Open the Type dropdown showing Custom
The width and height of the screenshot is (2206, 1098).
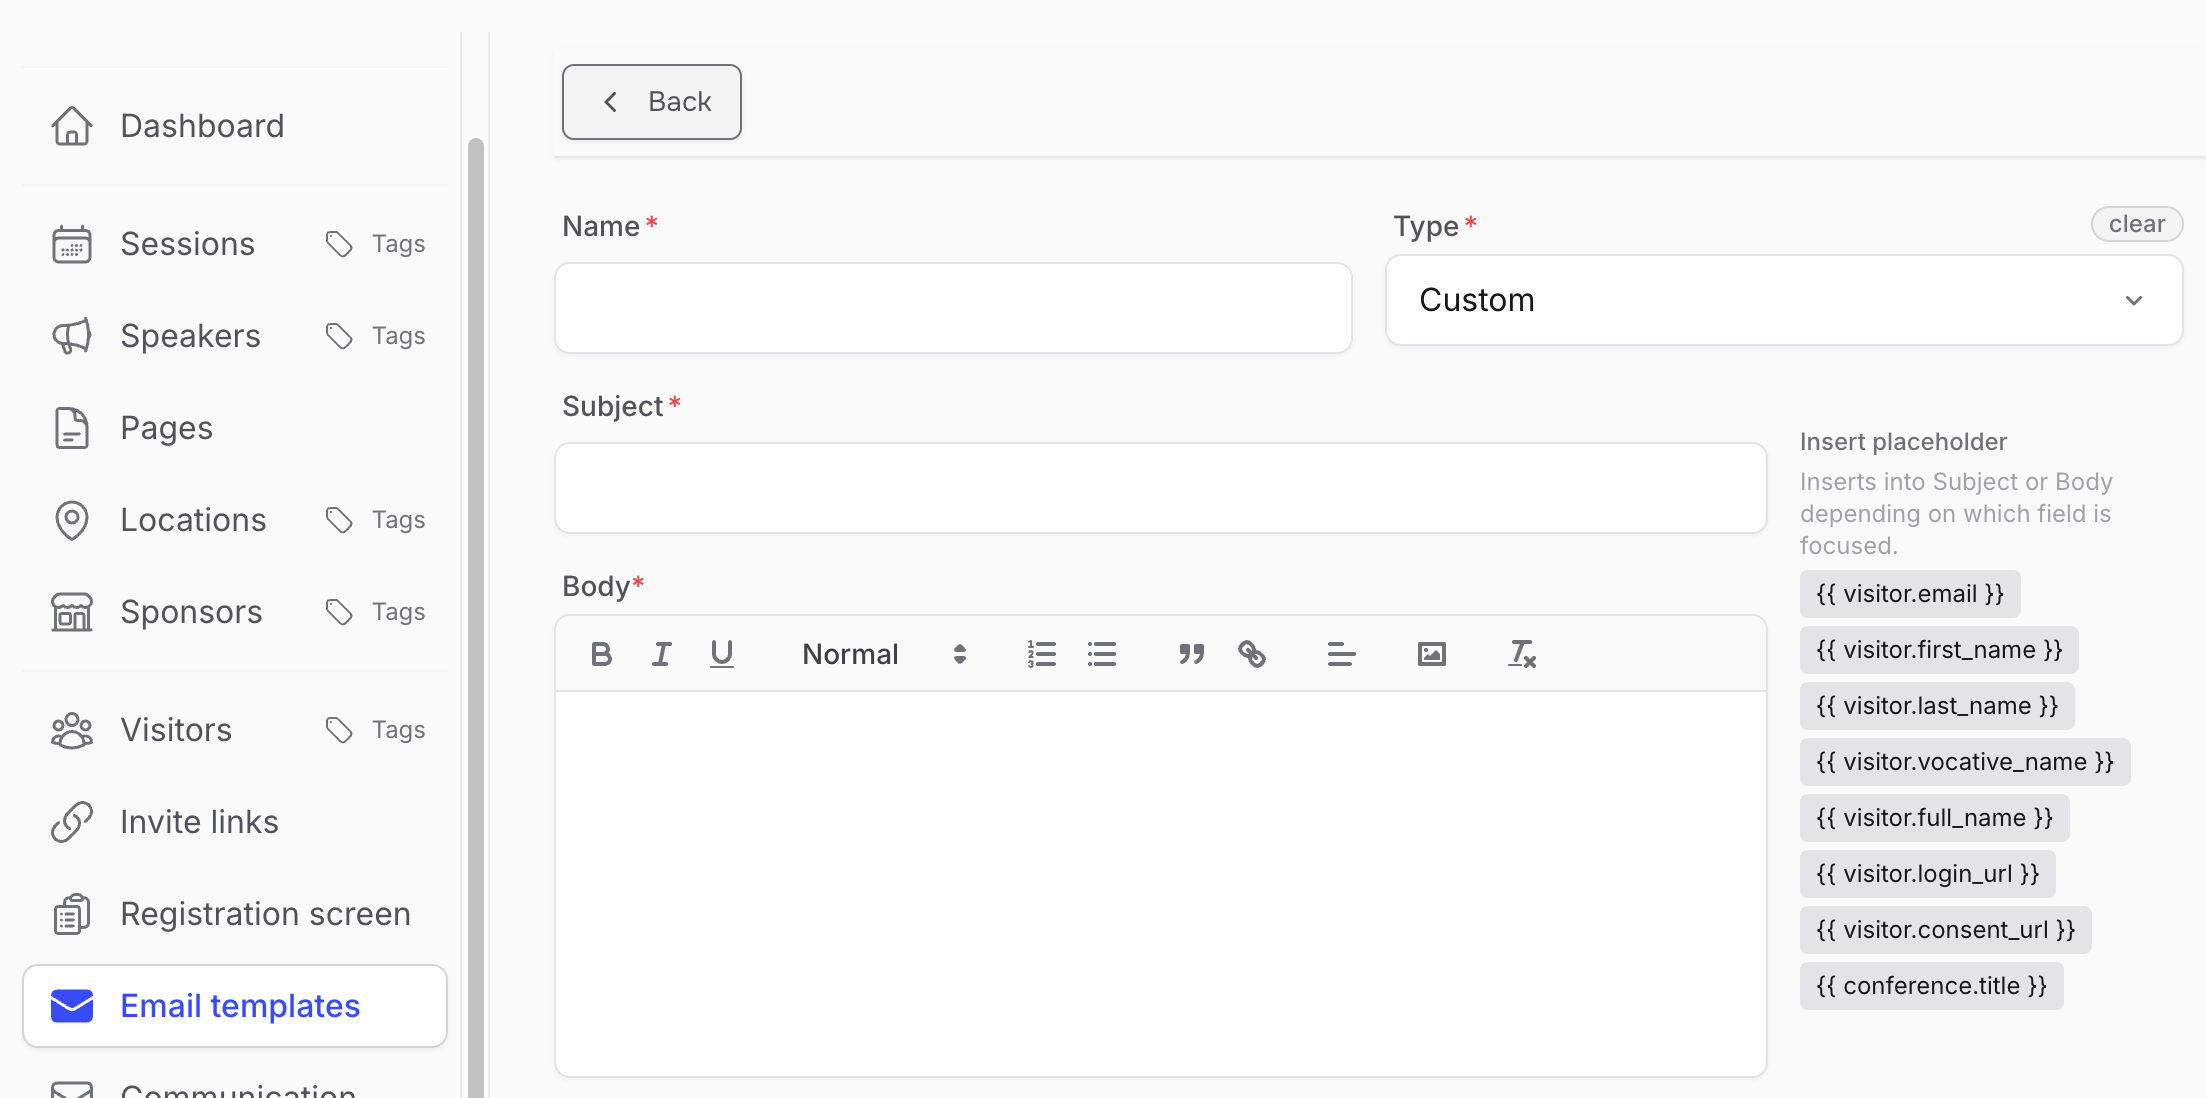(1783, 300)
